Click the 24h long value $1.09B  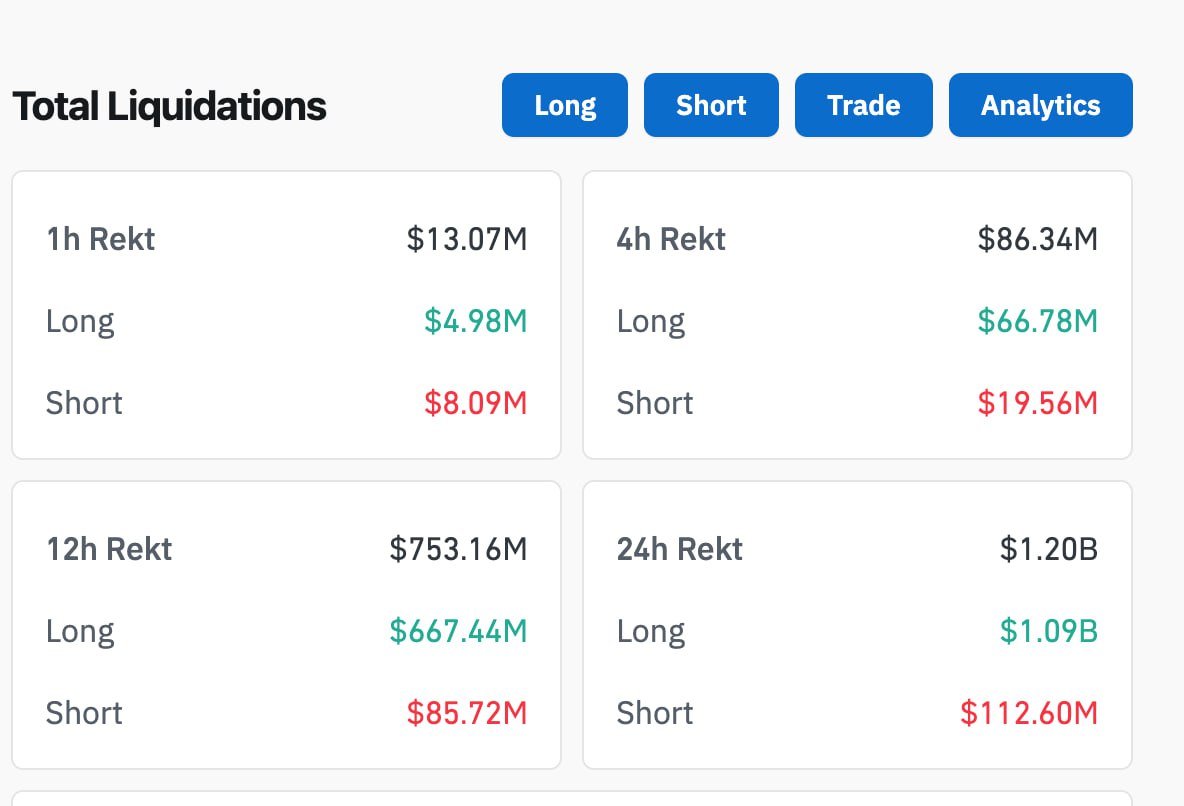tap(1049, 631)
